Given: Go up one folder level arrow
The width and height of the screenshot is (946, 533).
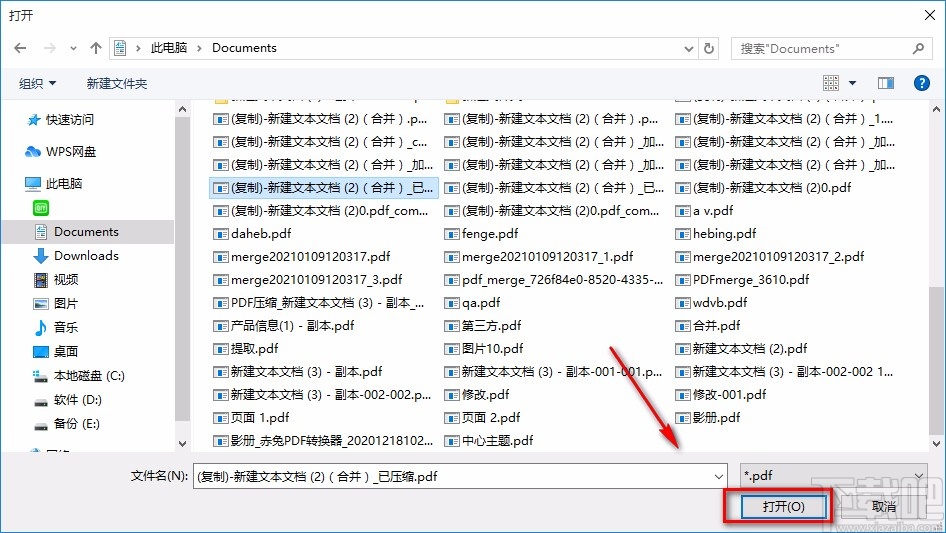Looking at the screenshot, I should tap(95, 48).
